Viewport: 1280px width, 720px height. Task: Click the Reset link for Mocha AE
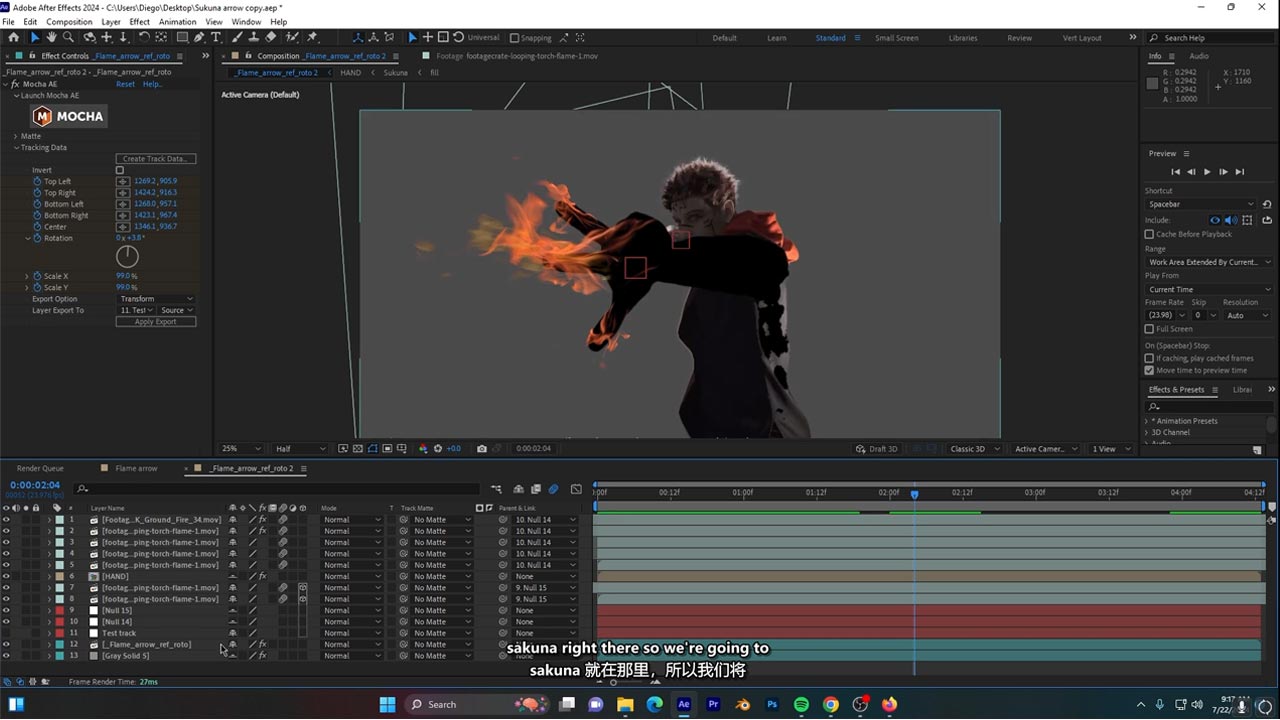pos(125,84)
